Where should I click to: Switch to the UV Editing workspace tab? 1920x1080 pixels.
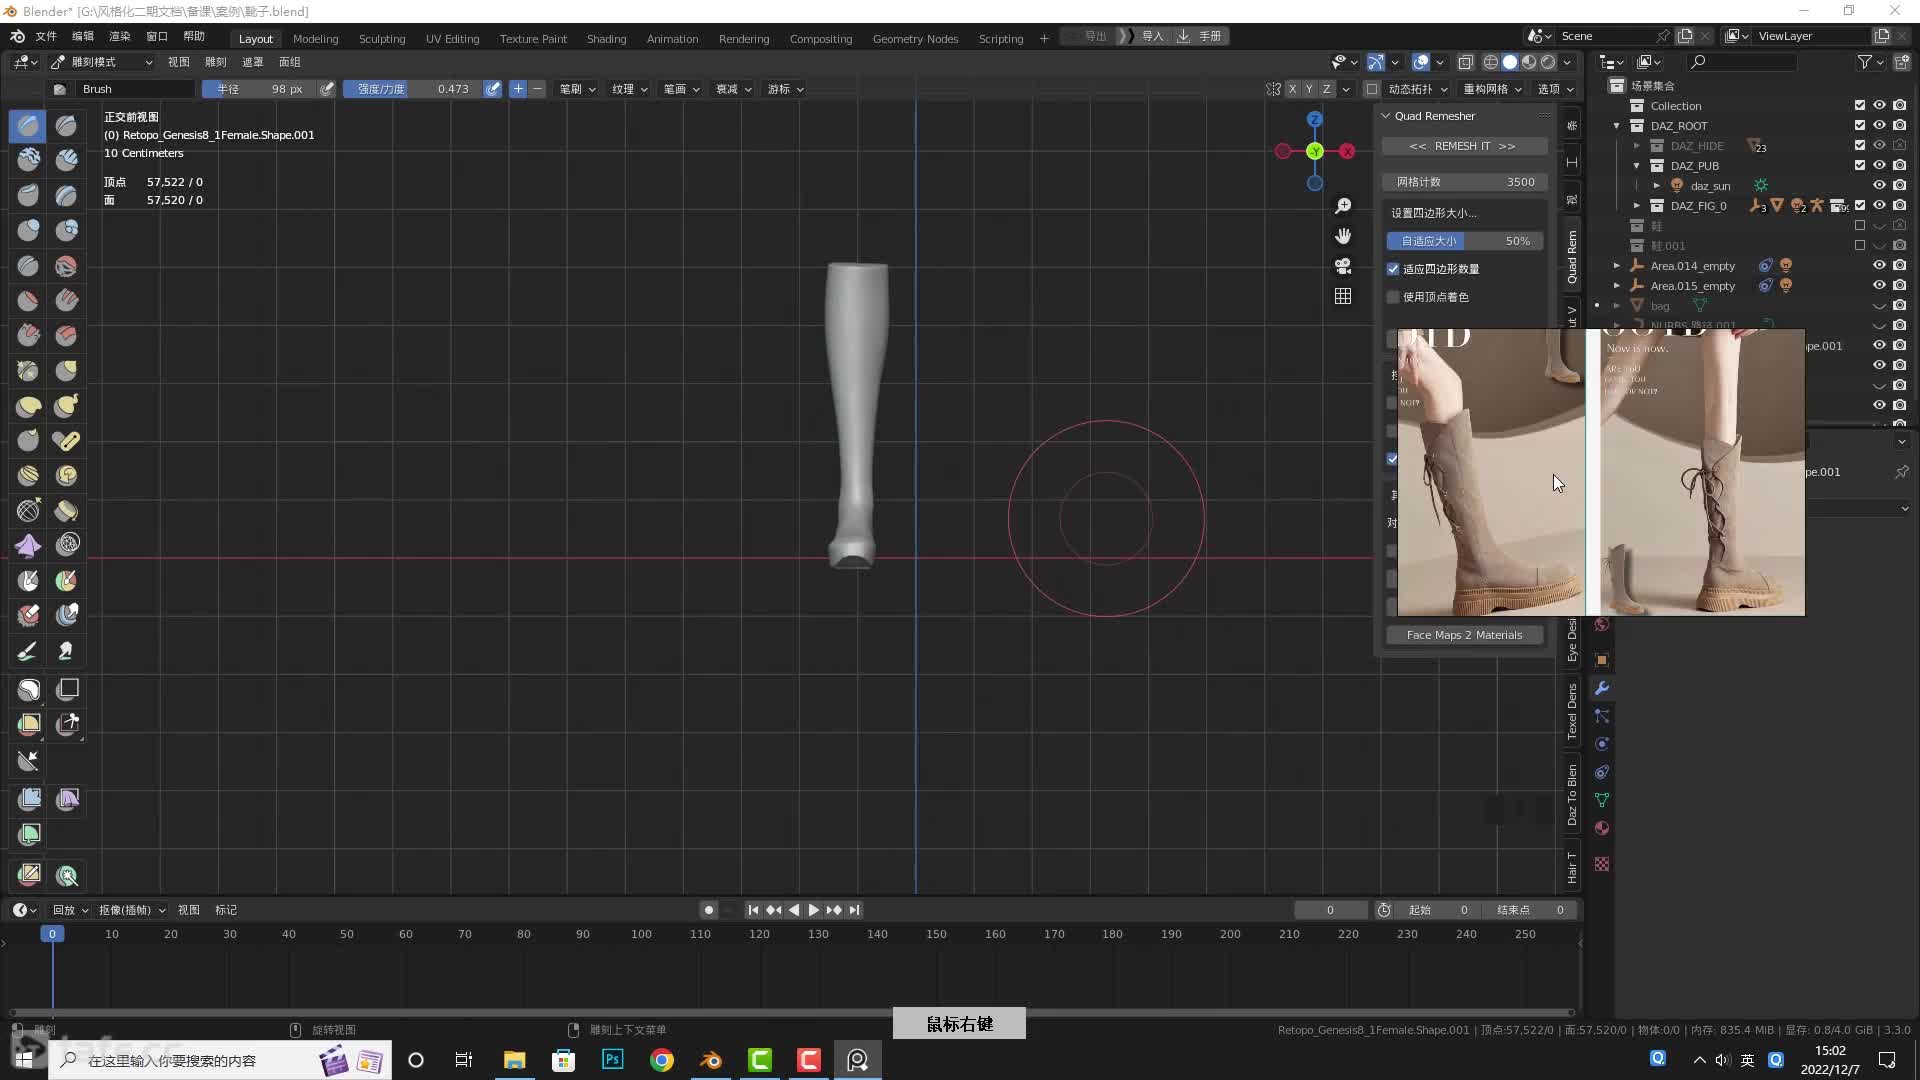(x=452, y=39)
